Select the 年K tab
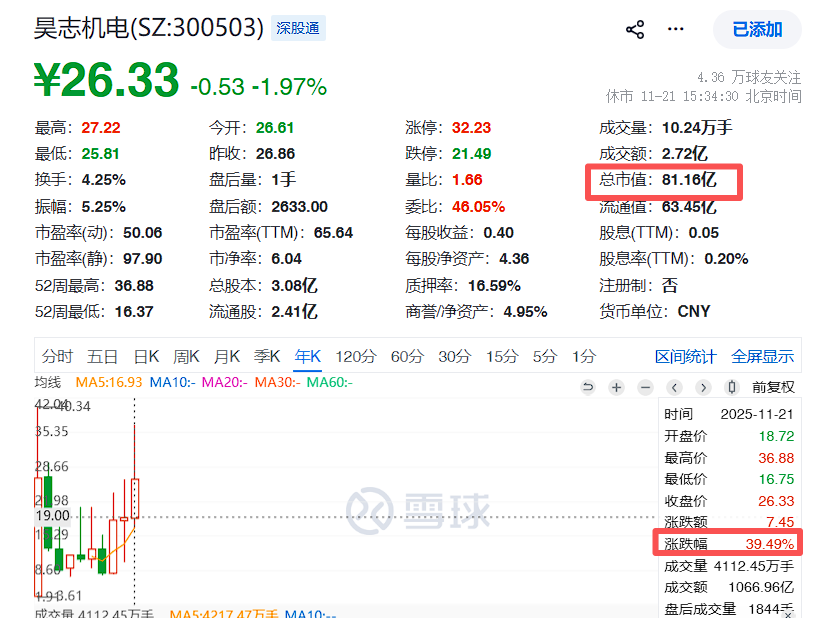This screenshot has width=822, height=618. tap(308, 357)
